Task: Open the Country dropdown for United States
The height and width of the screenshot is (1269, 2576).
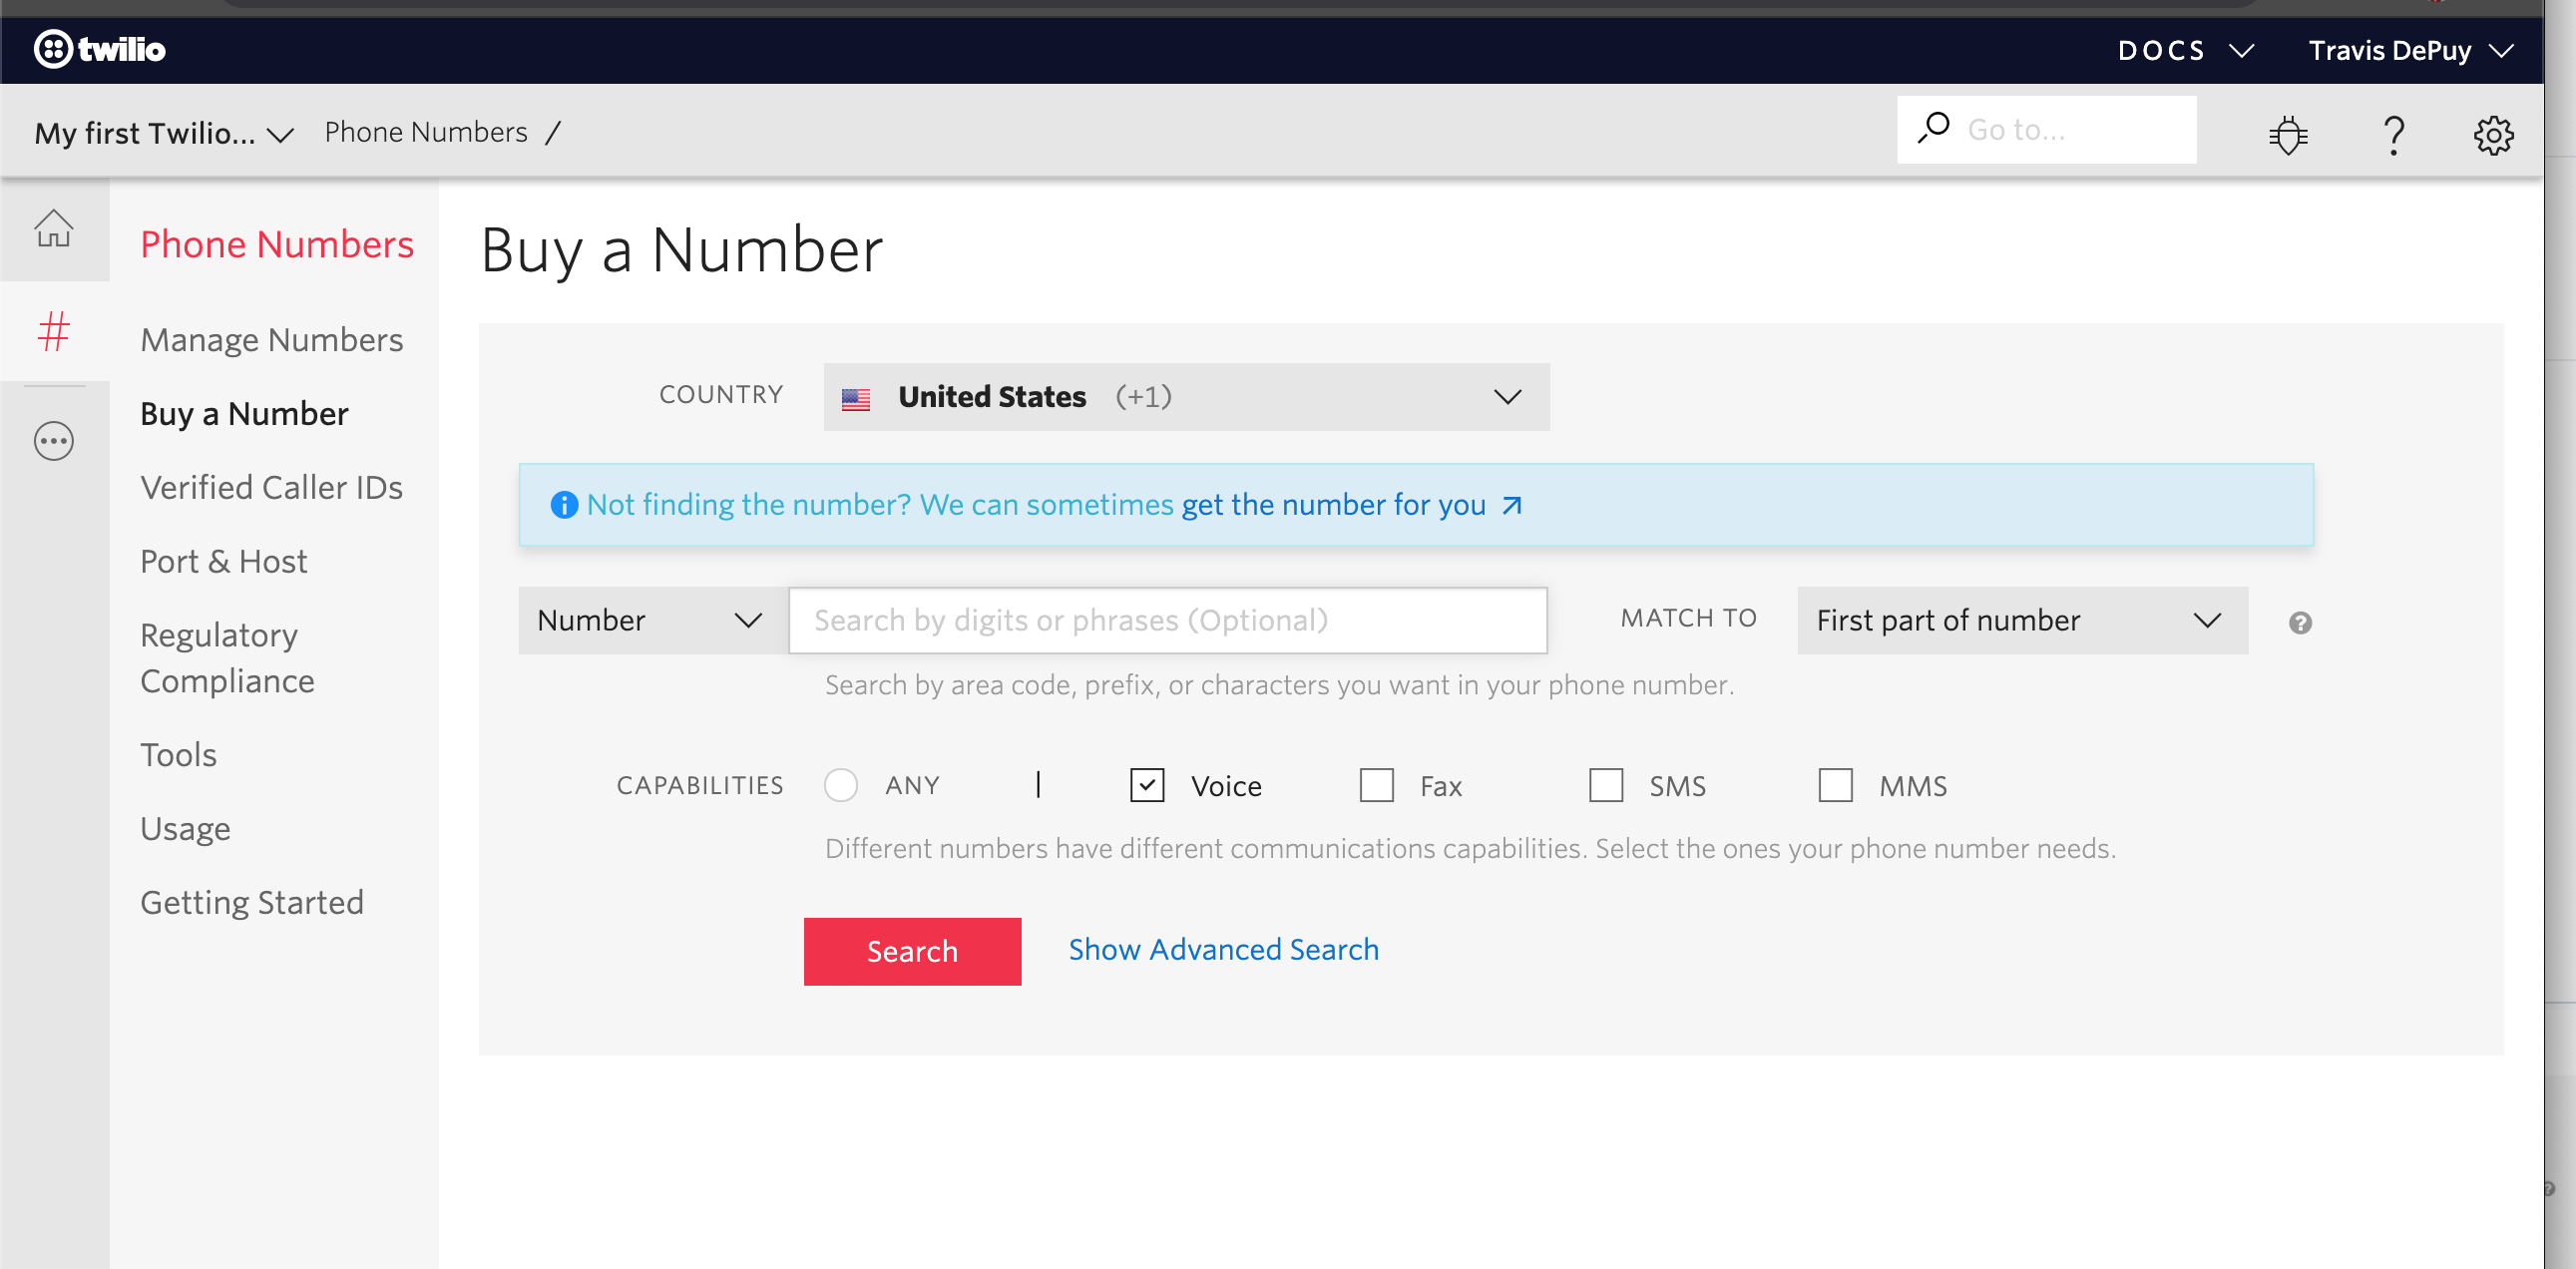Action: (1185, 397)
